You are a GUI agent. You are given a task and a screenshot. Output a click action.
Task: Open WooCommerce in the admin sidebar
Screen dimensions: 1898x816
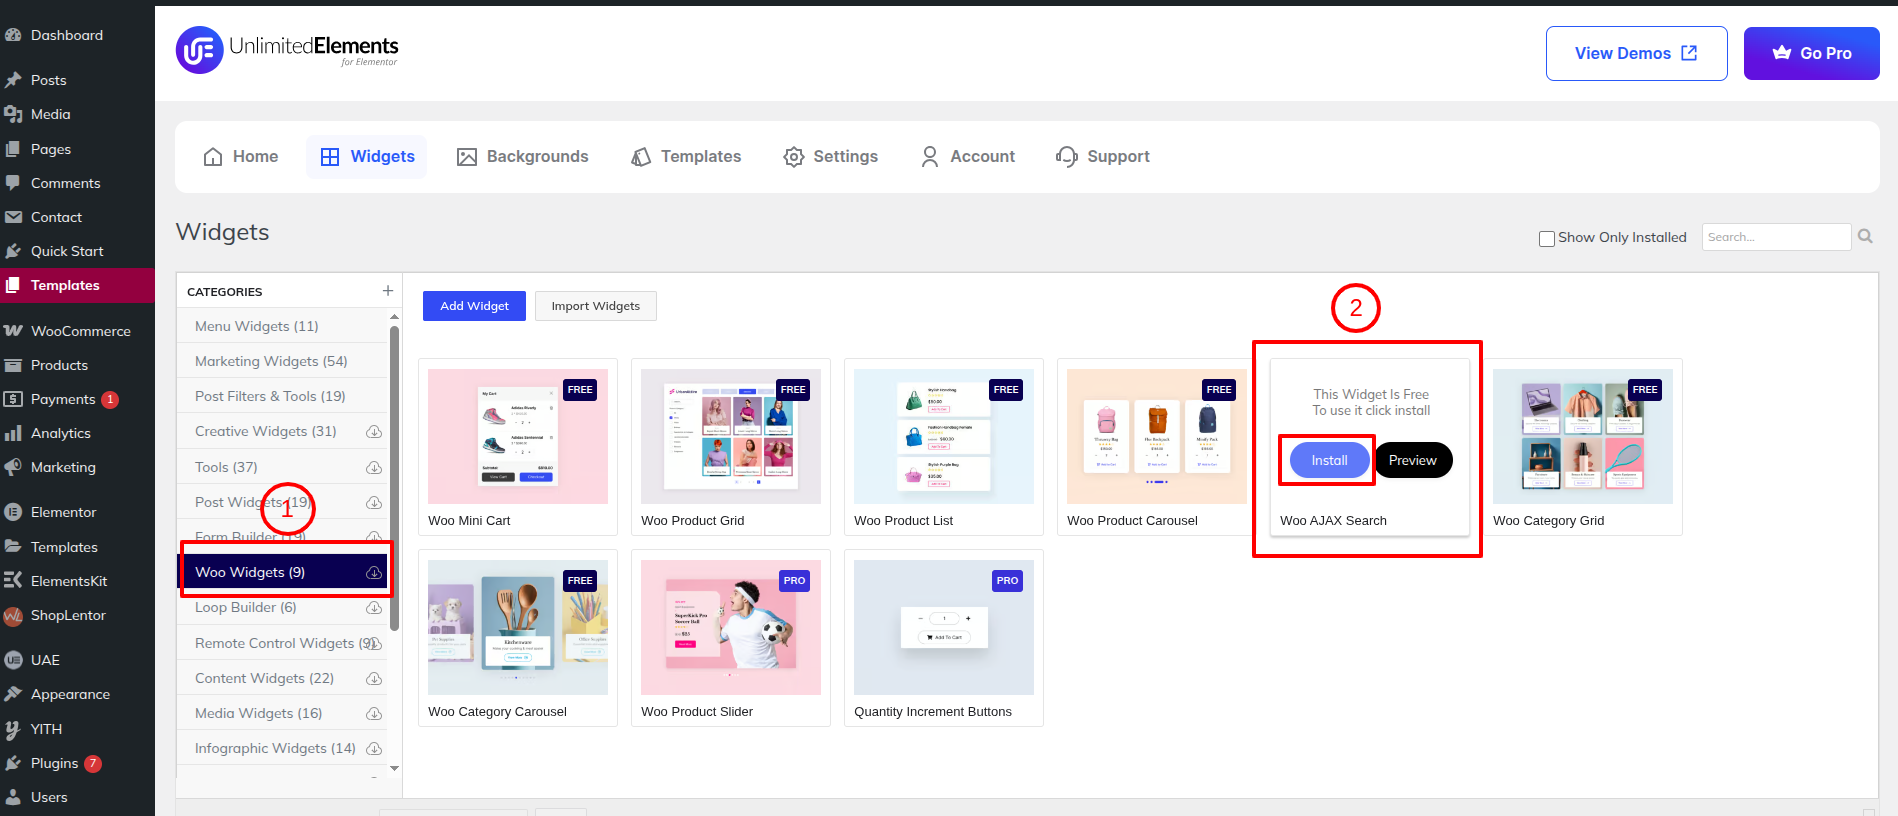(x=80, y=331)
